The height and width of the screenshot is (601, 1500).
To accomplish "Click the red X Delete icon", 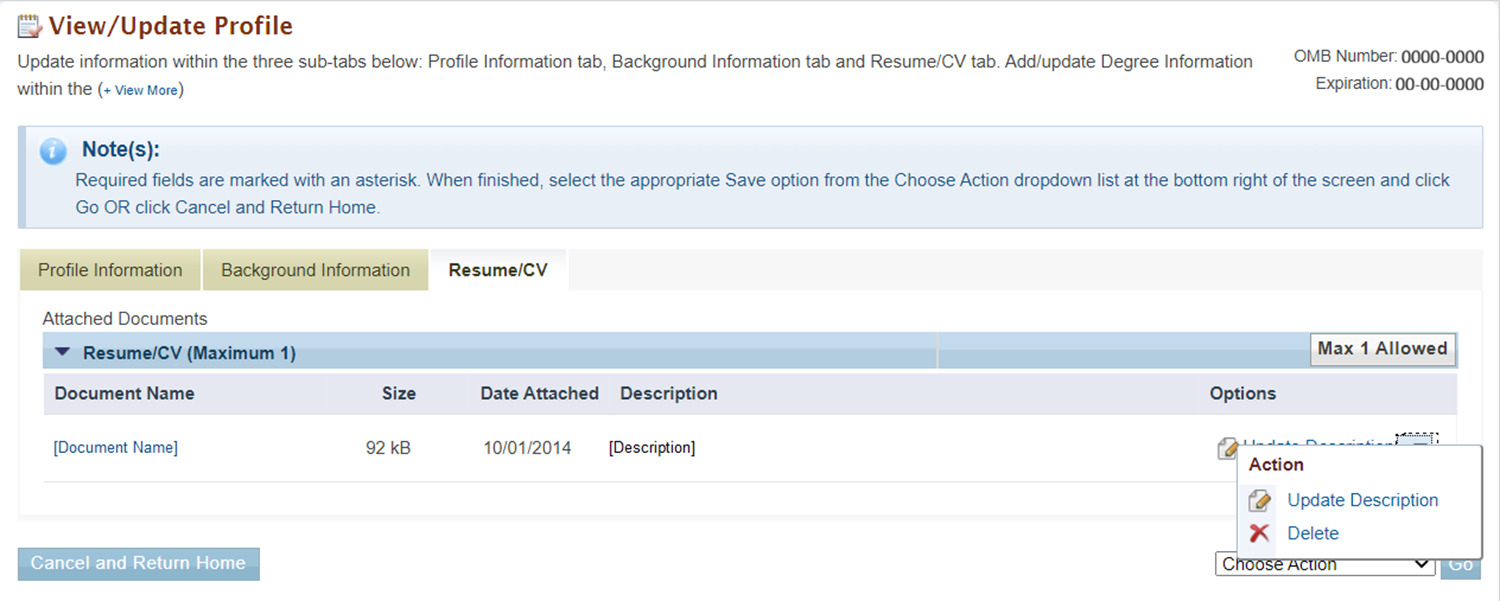I will tap(1260, 534).
